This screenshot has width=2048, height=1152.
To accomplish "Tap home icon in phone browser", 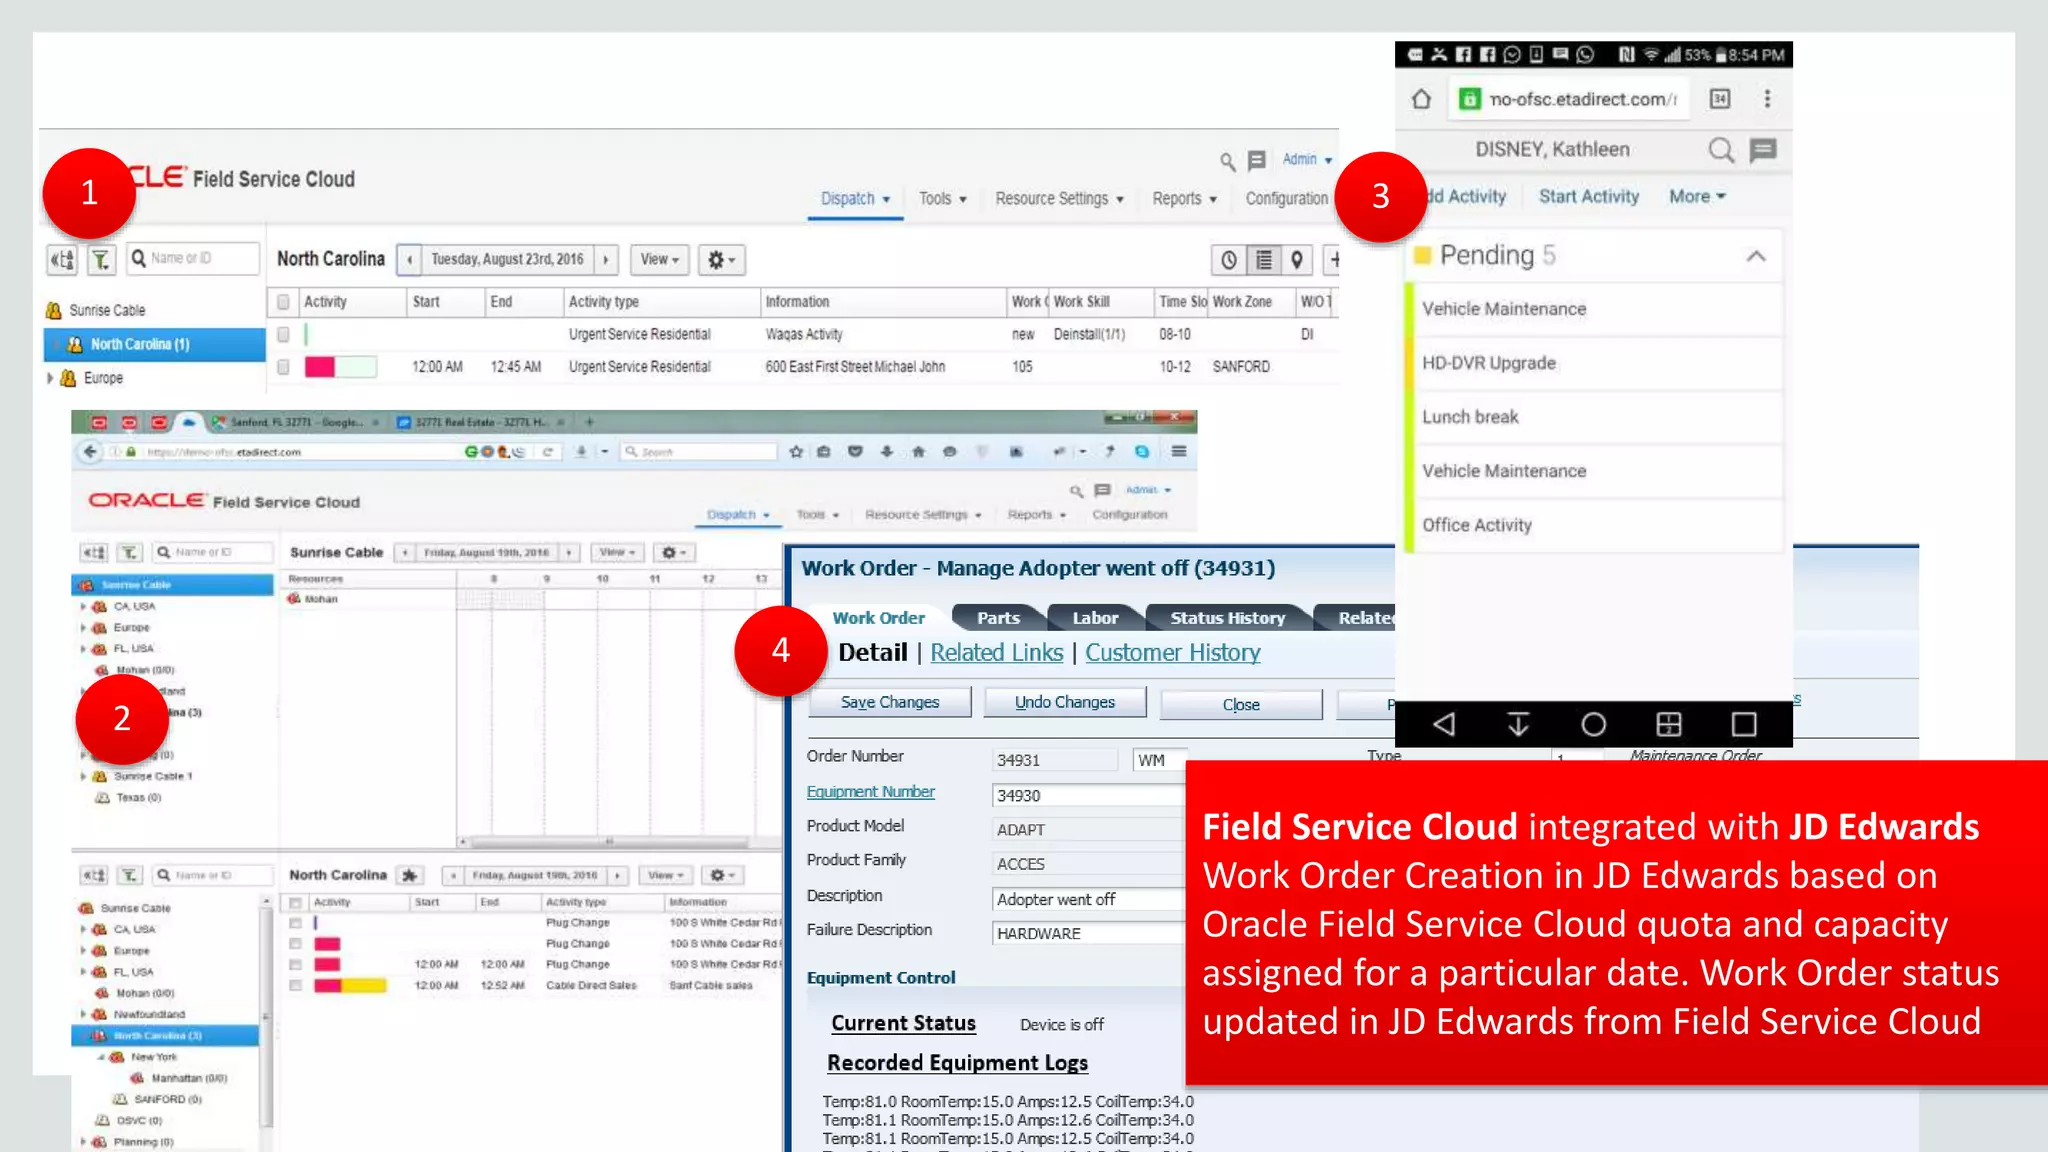I will [1421, 99].
